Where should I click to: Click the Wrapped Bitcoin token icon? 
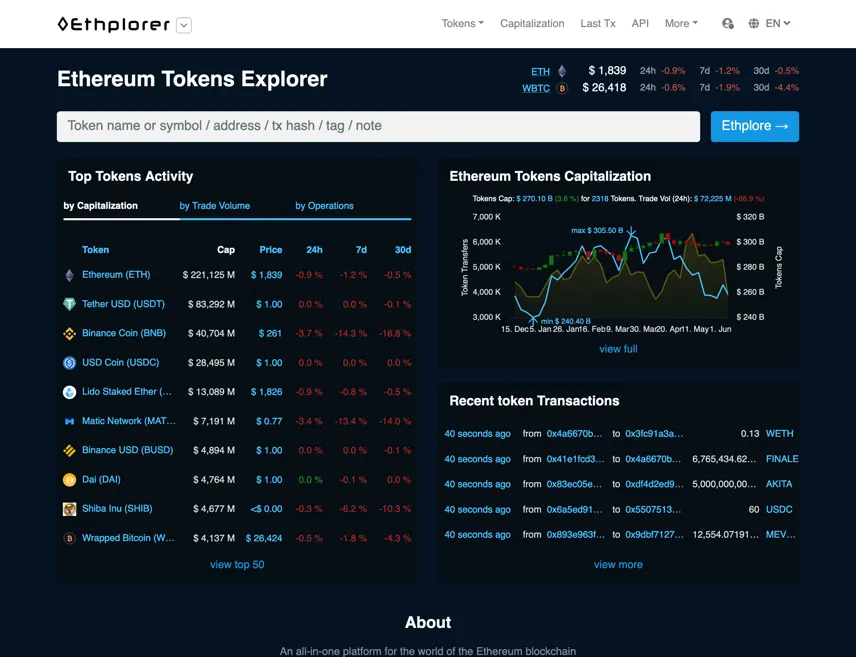tap(69, 538)
